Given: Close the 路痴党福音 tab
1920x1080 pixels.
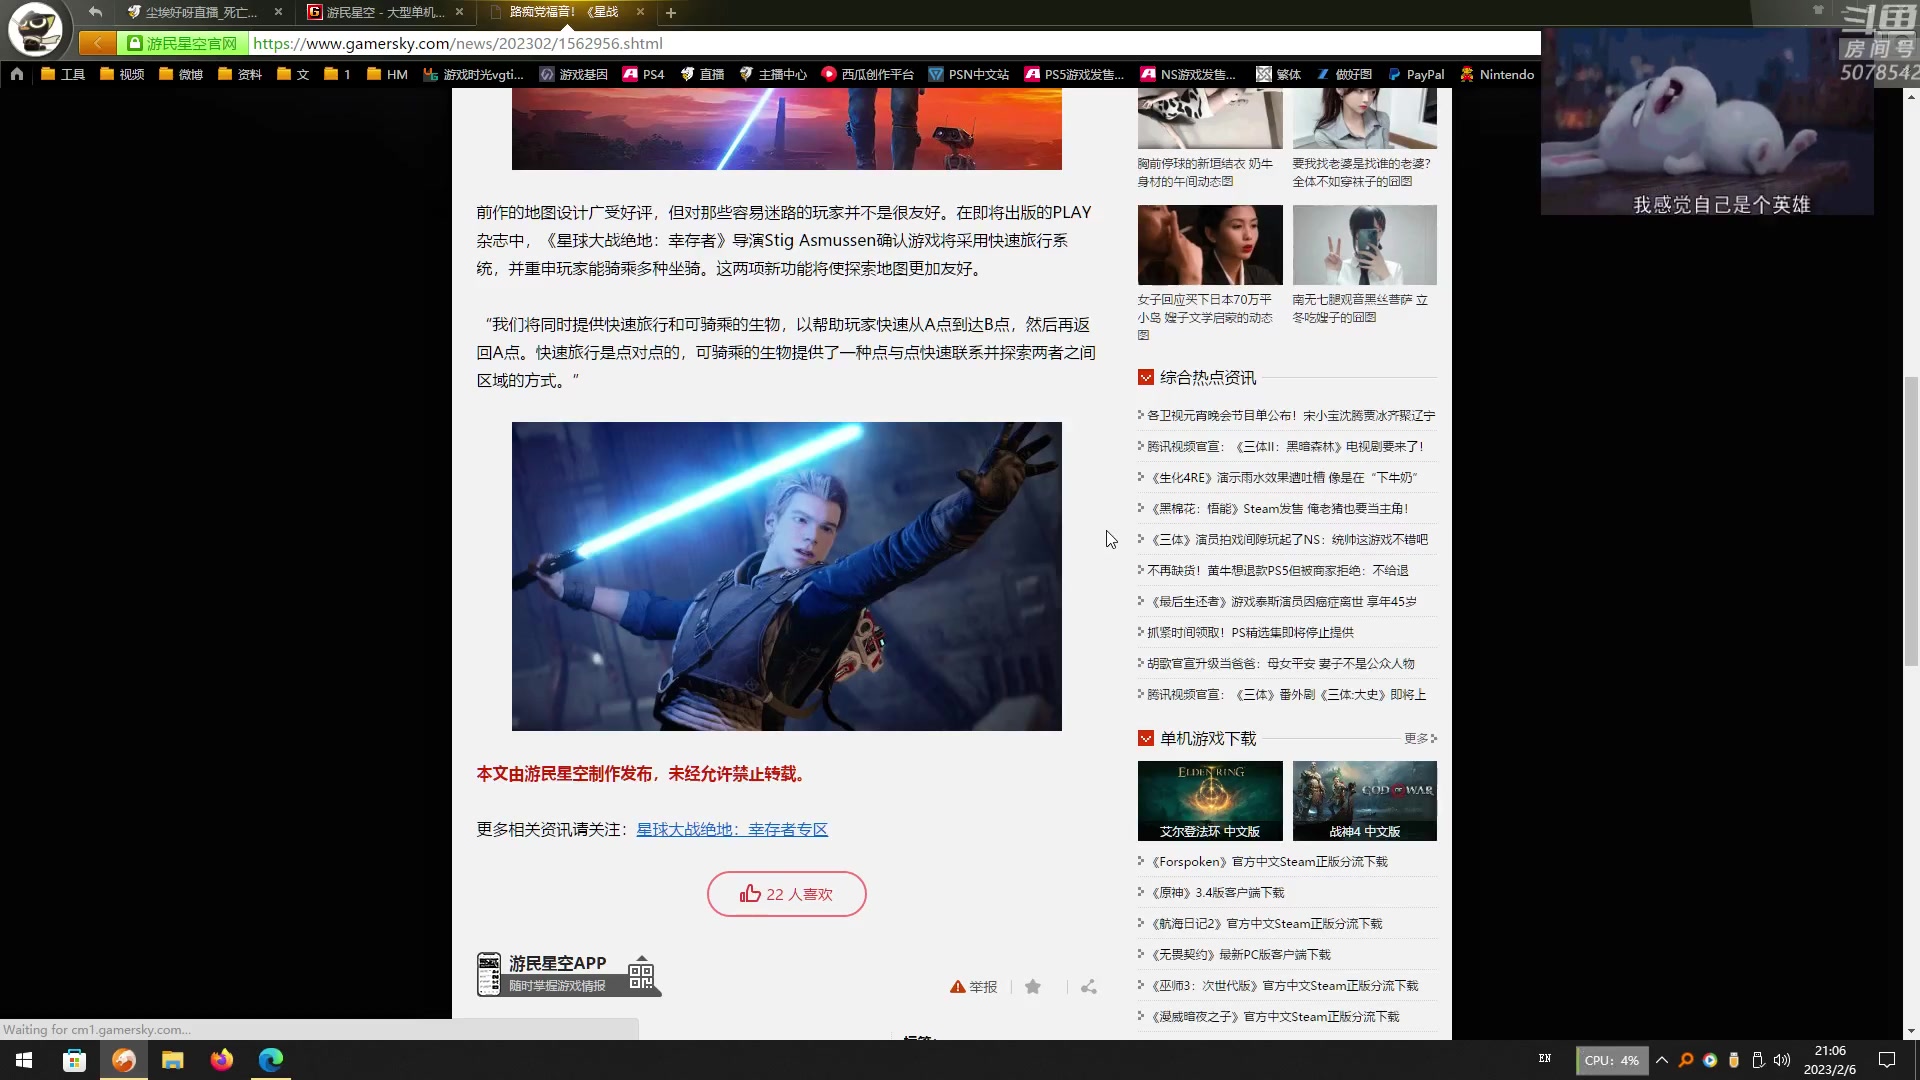Looking at the screenshot, I should pyautogui.click(x=640, y=12).
